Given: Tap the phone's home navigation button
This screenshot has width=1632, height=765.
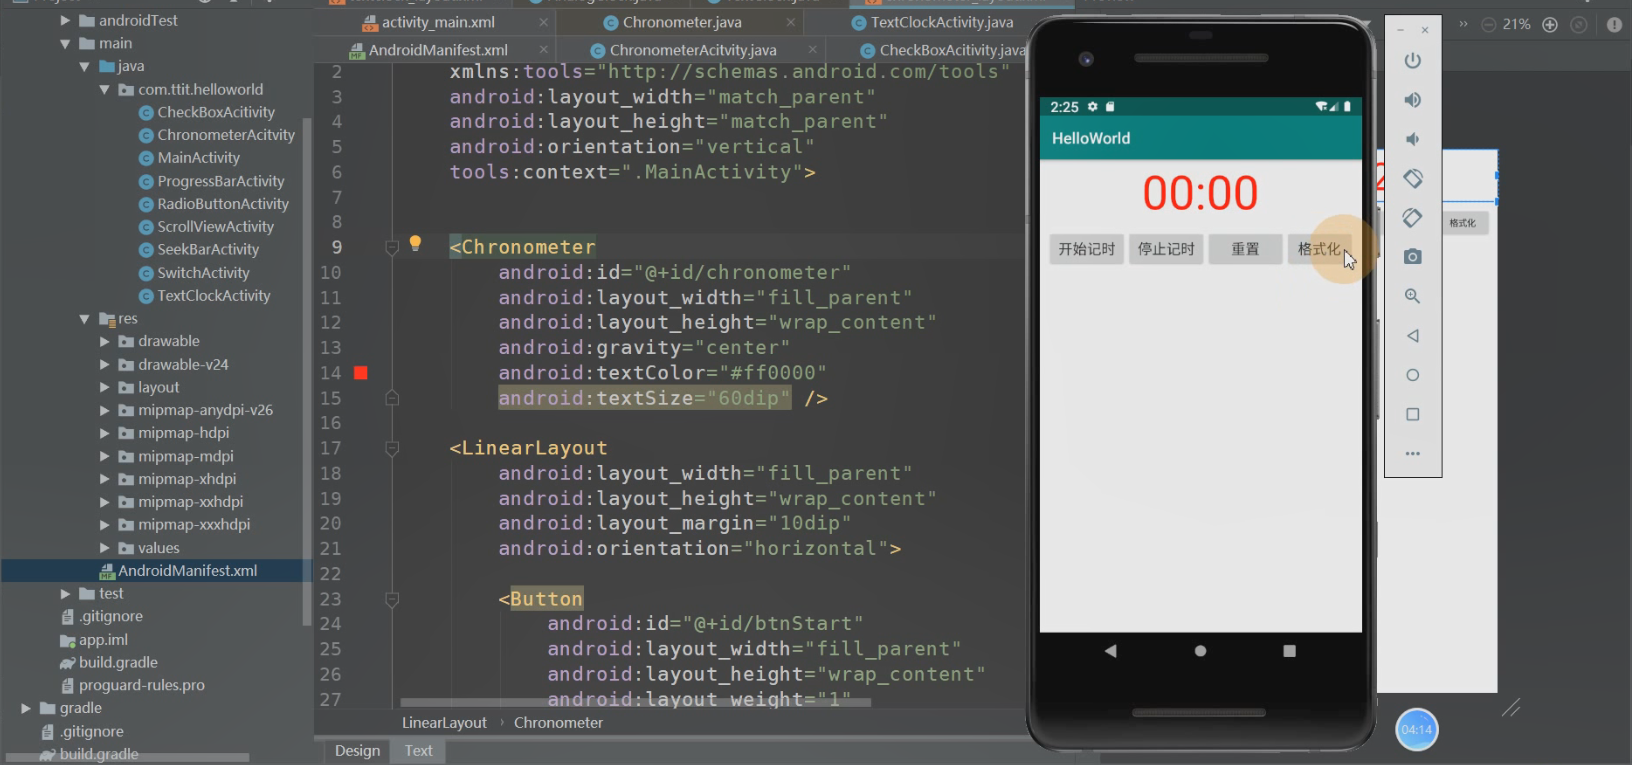Looking at the screenshot, I should 1200,651.
